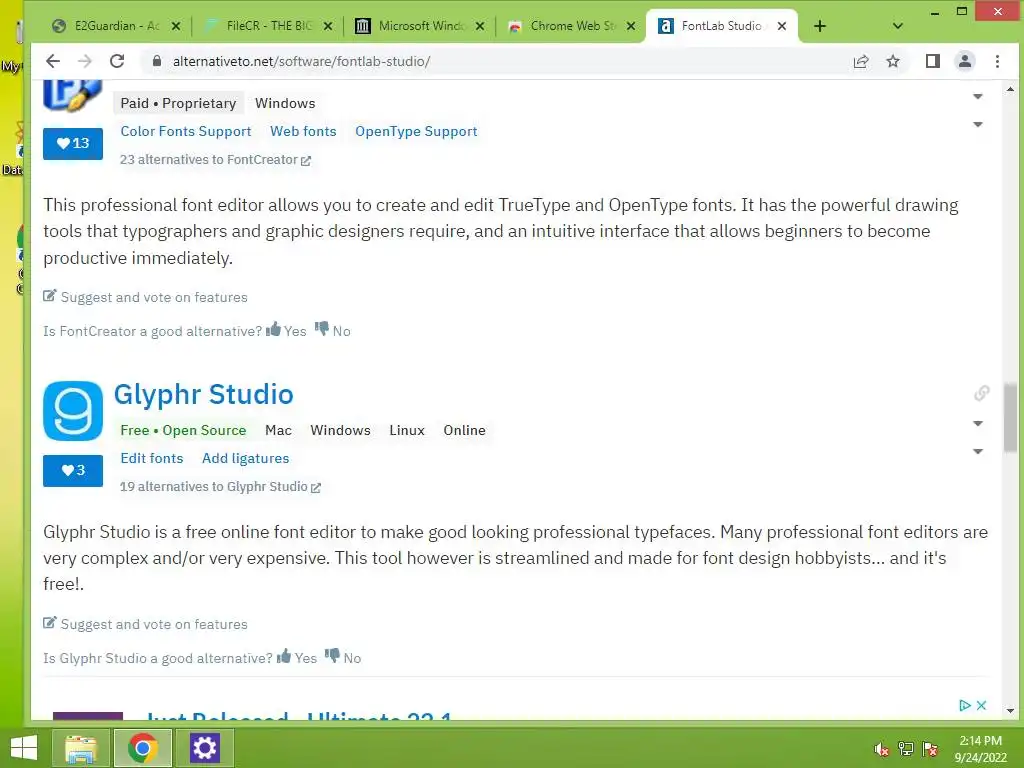Click the lock icon in the address bar
This screenshot has height=768, width=1024.
tap(156, 61)
